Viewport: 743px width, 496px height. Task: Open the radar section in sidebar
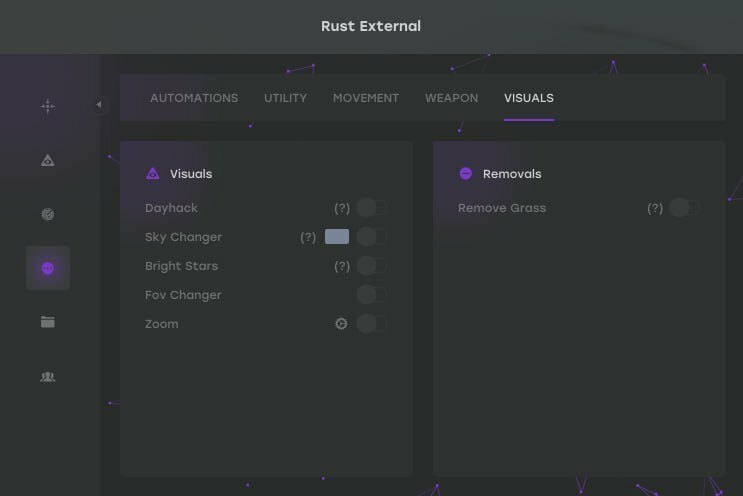pyautogui.click(x=47, y=214)
